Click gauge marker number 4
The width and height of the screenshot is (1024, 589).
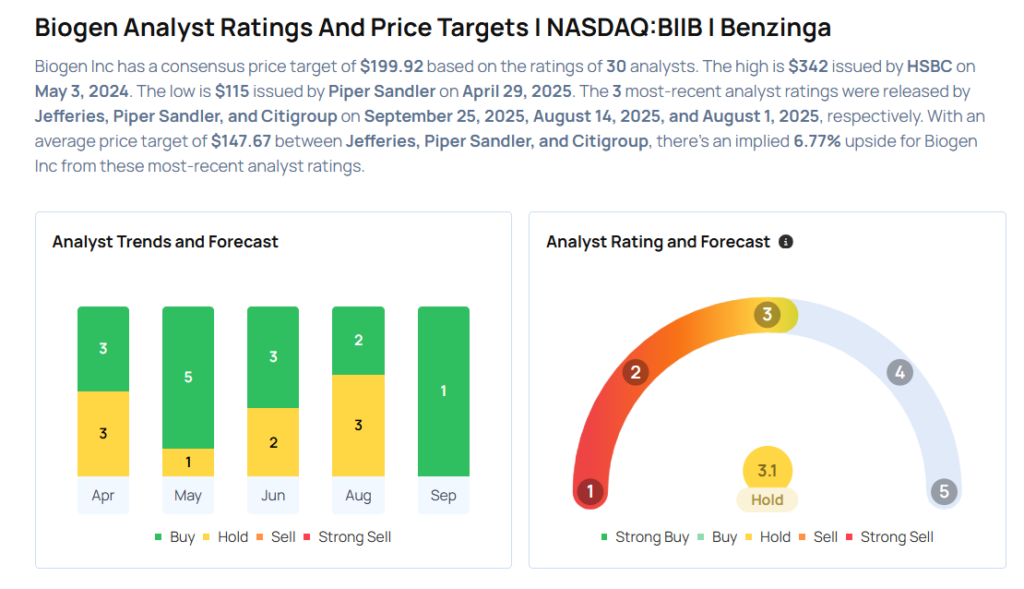point(900,373)
